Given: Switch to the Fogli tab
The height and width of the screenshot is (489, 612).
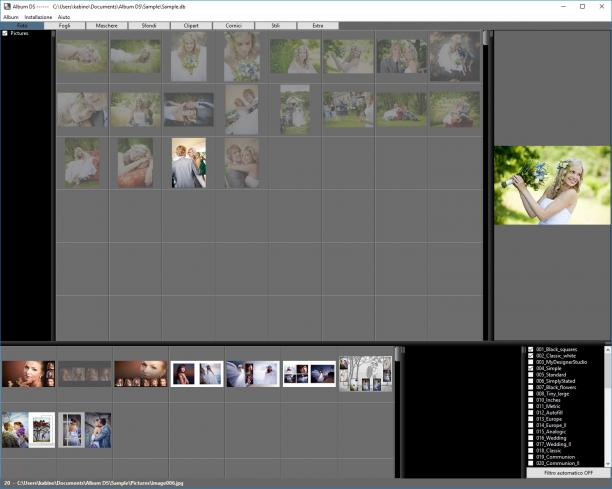Looking at the screenshot, I should coord(64,26).
